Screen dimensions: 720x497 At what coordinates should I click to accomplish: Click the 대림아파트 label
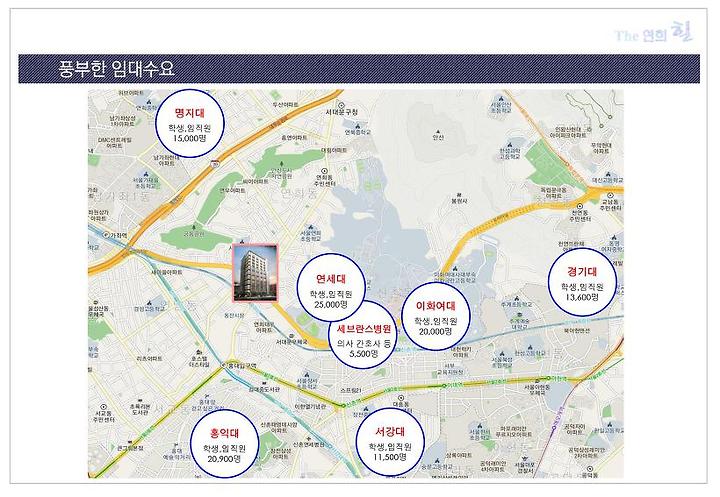pyautogui.click(x=334, y=150)
